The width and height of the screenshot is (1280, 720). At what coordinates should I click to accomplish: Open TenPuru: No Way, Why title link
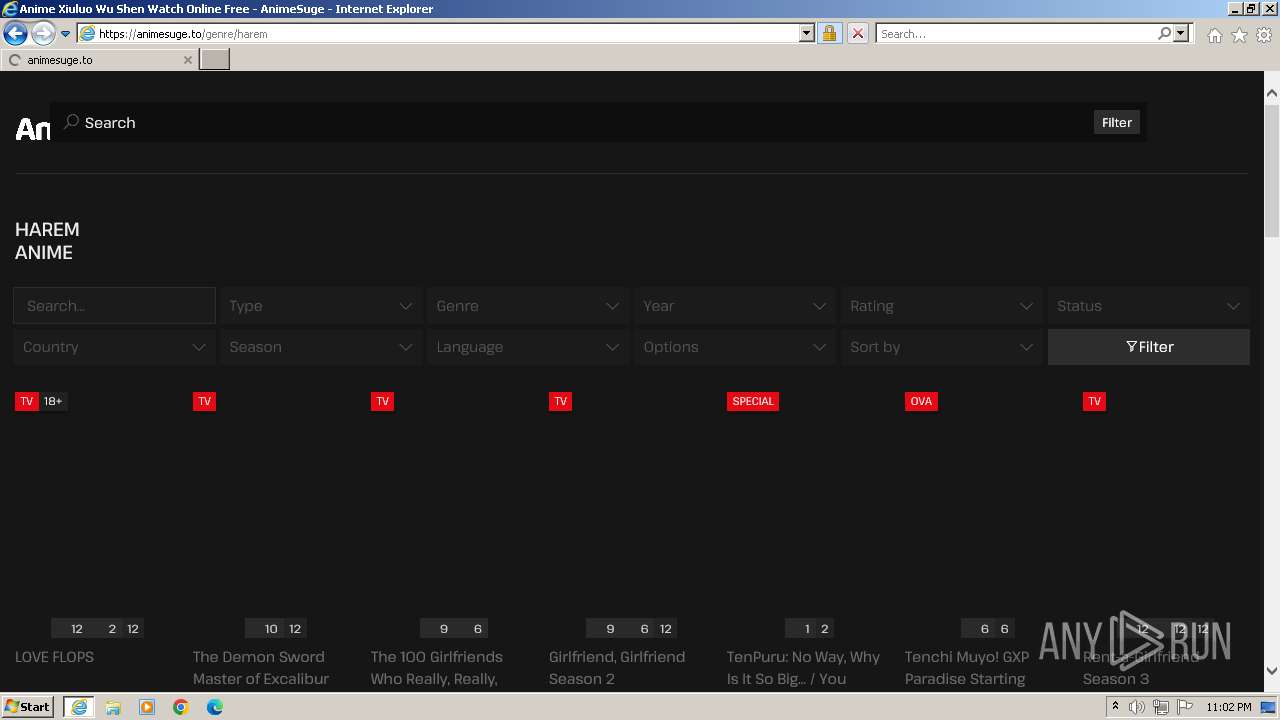803,668
